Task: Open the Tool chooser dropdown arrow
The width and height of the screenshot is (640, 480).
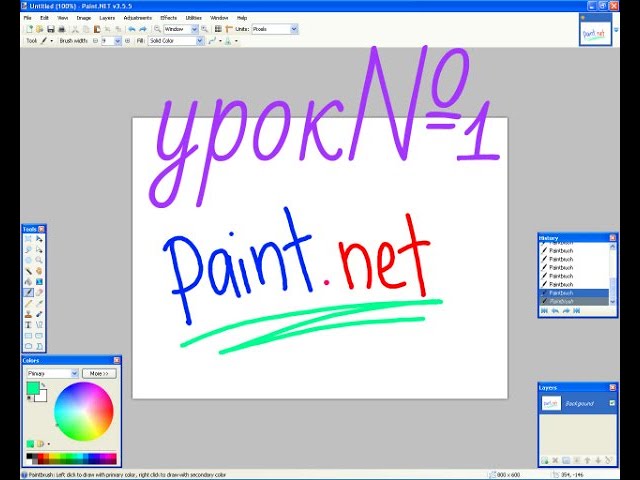Action: click(x=51, y=41)
